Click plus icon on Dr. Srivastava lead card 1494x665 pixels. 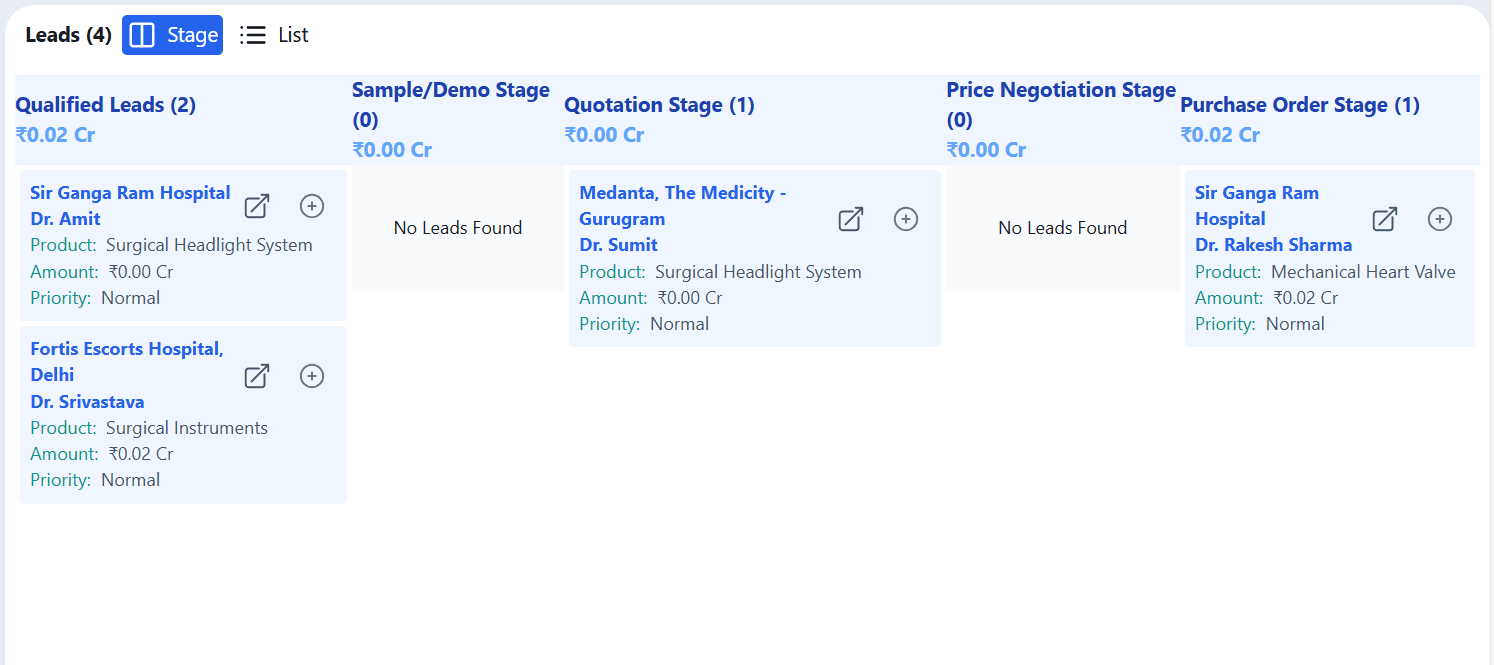click(312, 376)
